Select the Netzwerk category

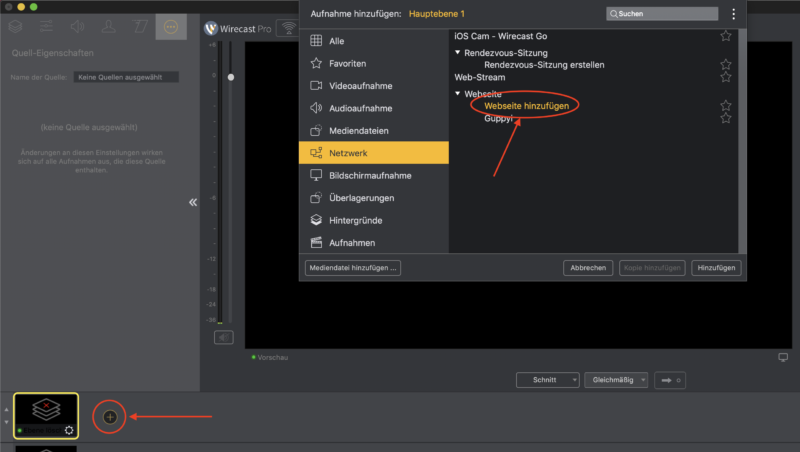[x=374, y=153]
